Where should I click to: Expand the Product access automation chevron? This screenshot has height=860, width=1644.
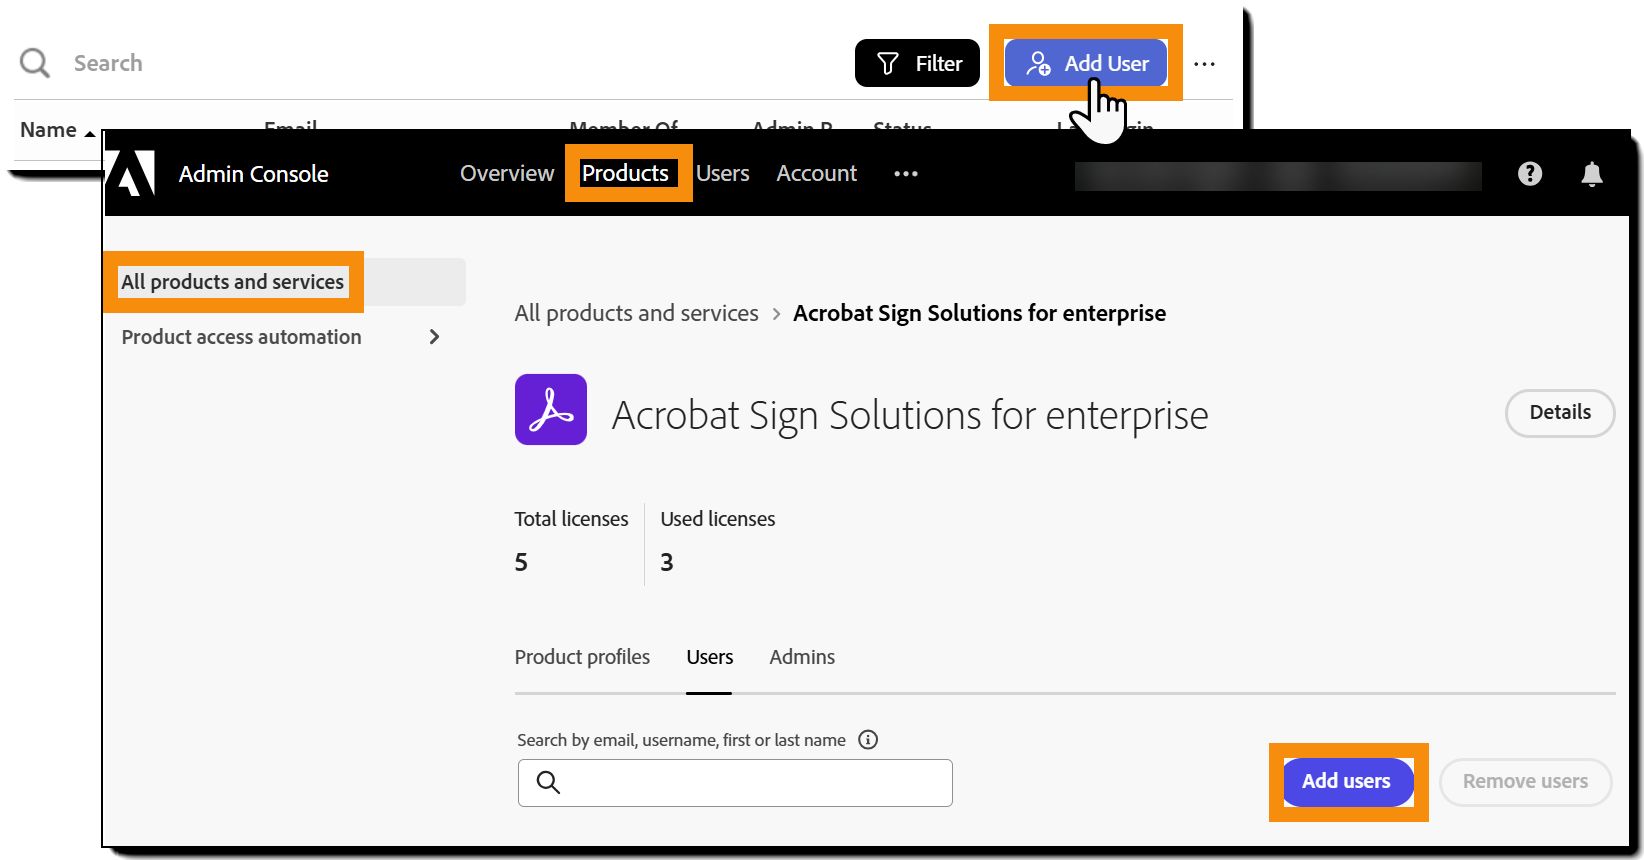tap(434, 337)
